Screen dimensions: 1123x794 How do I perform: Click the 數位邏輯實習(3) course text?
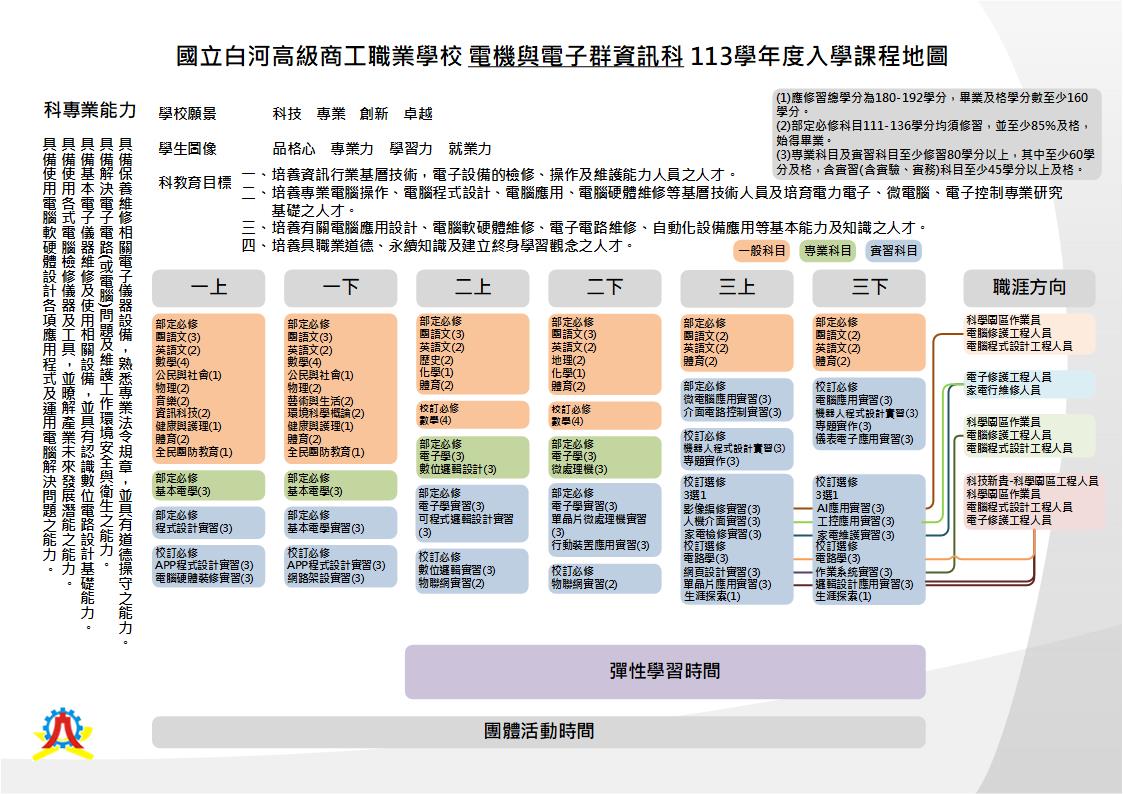(457, 571)
